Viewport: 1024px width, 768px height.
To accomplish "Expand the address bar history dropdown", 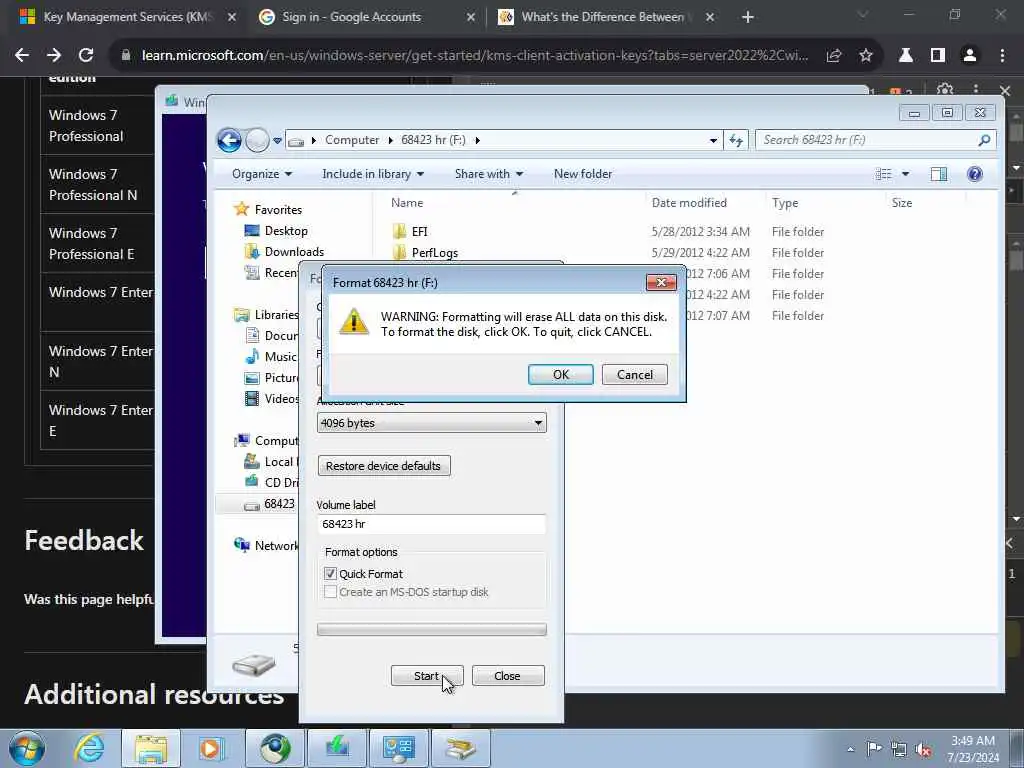I will point(713,140).
